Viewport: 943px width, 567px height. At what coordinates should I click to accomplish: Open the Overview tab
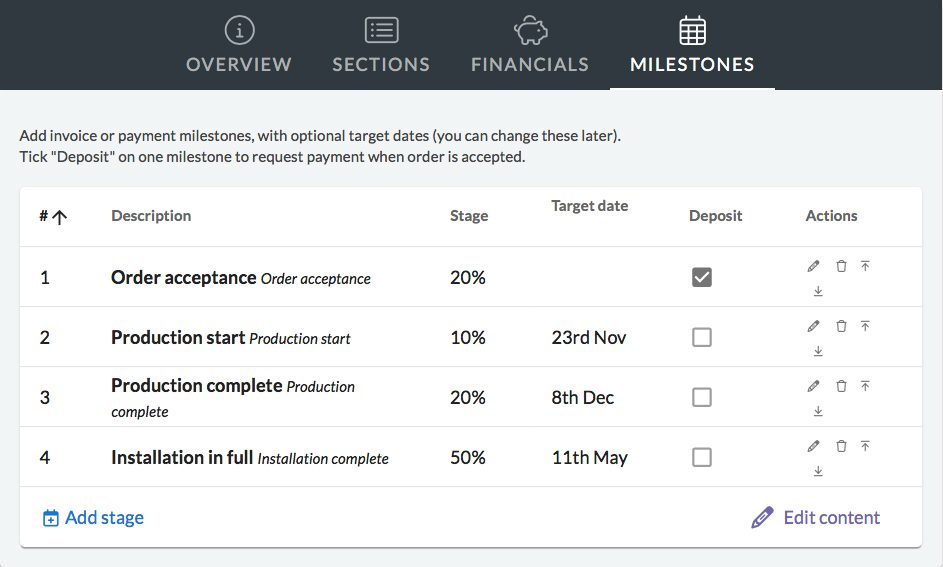coord(239,45)
